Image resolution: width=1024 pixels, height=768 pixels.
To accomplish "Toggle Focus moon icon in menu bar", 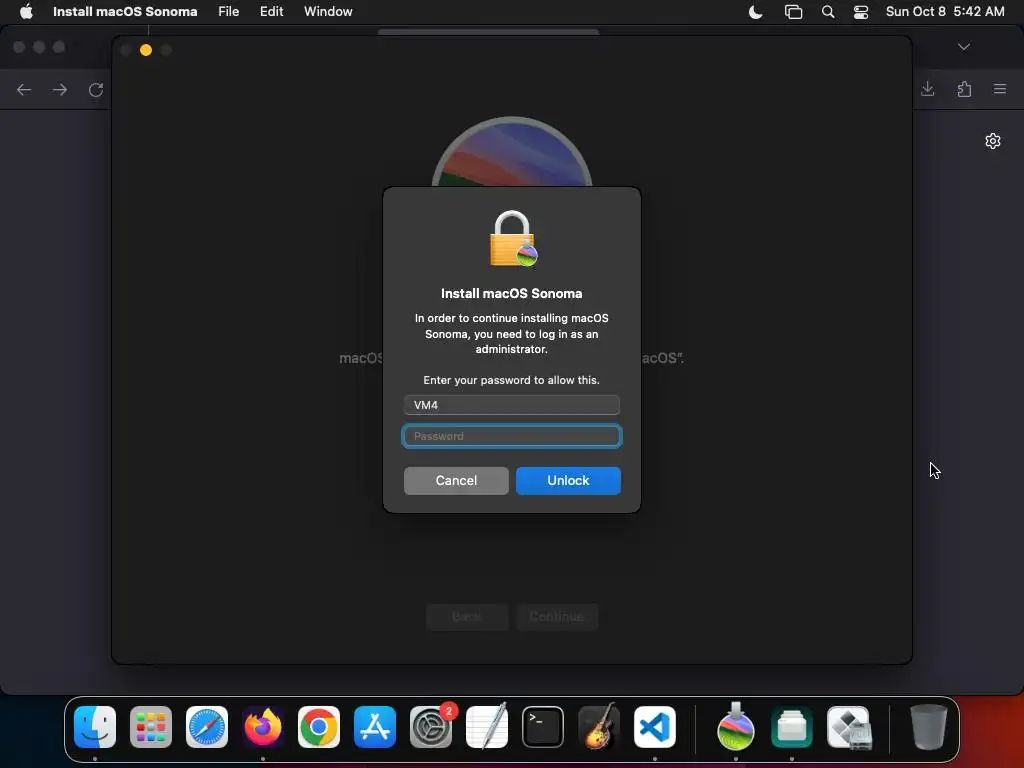I will pos(756,12).
